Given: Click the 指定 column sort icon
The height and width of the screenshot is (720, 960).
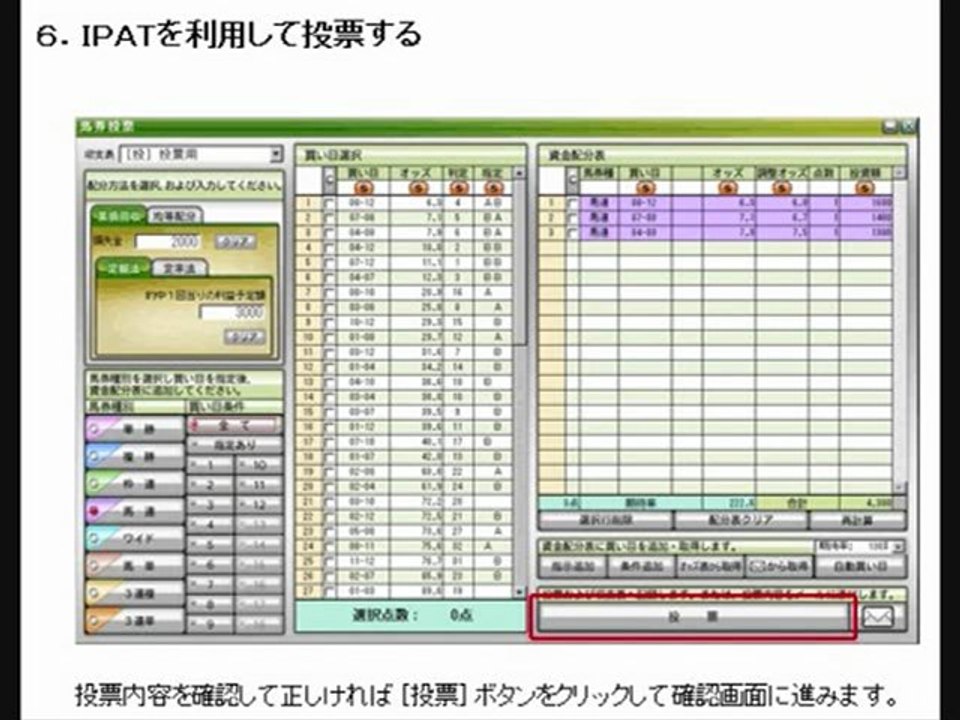Looking at the screenshot, I should click(x=493, y=188).
